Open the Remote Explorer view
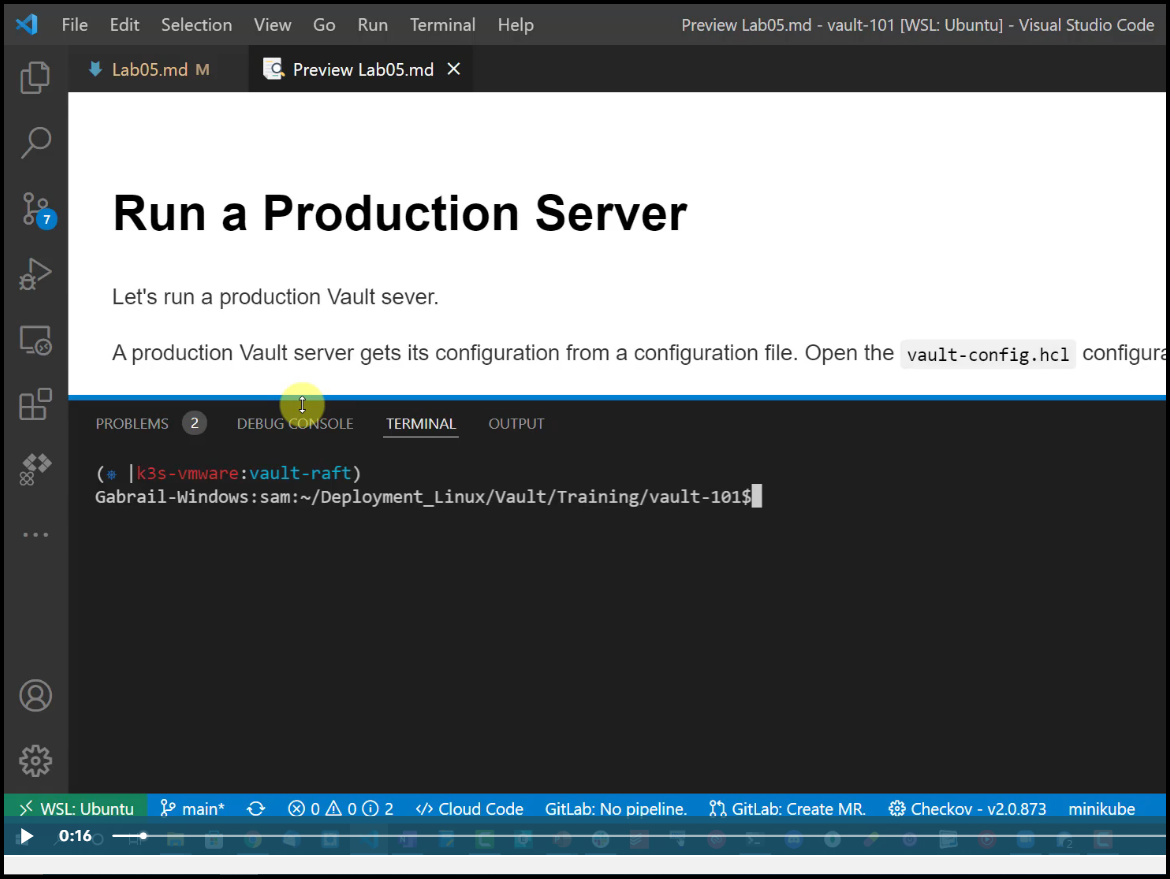Viewport: 1170px width, 879px height. coord(35,340)
